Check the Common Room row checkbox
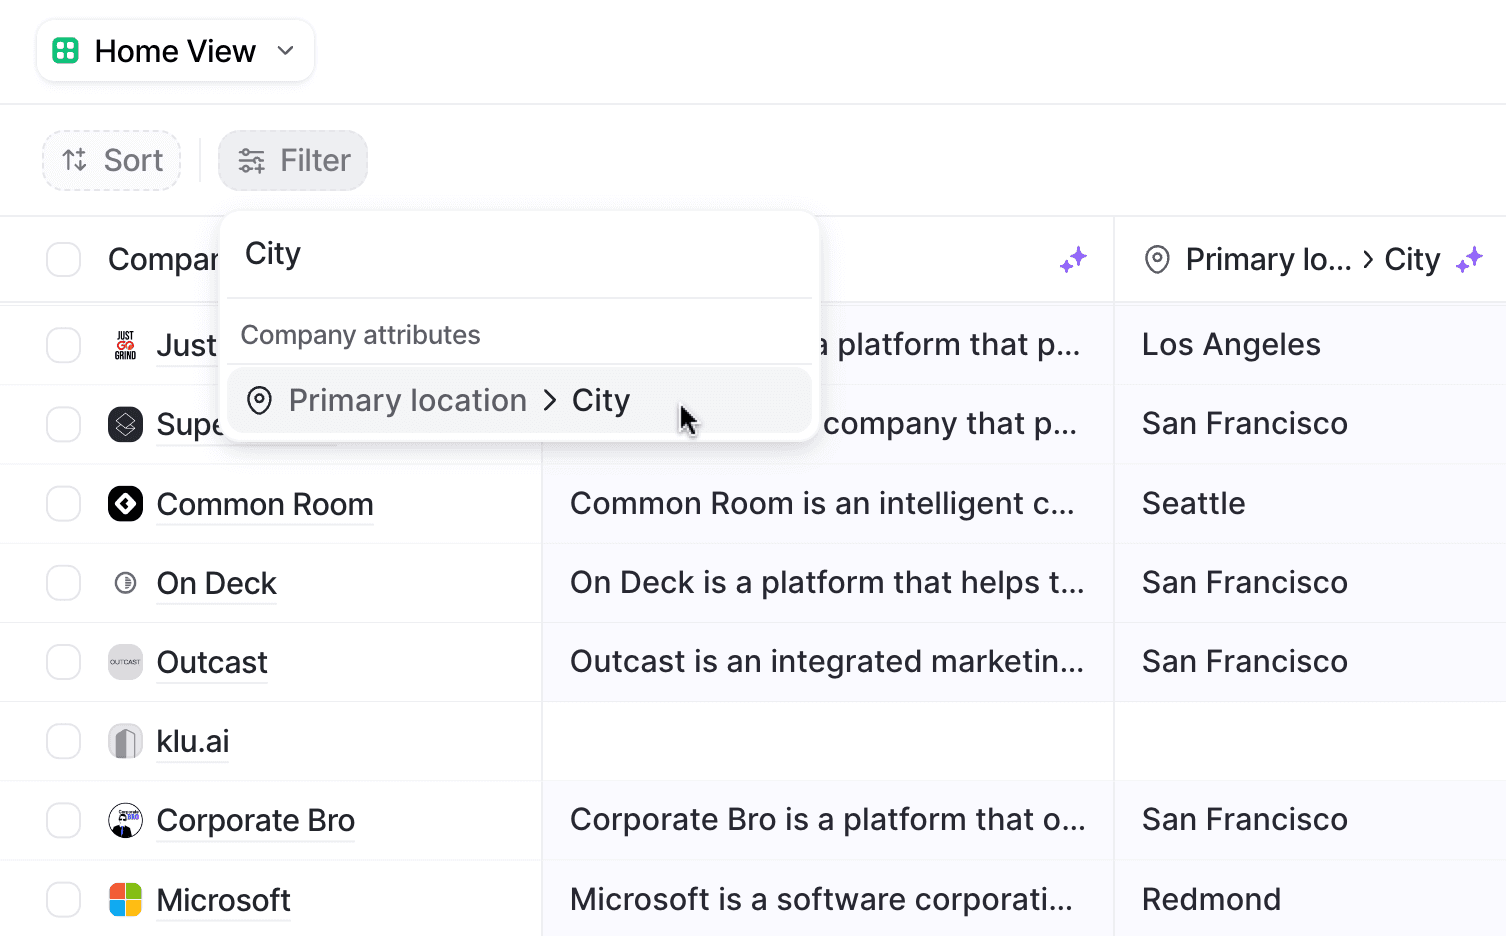This screenshot has width=1506, height=936. coord(64,504)
